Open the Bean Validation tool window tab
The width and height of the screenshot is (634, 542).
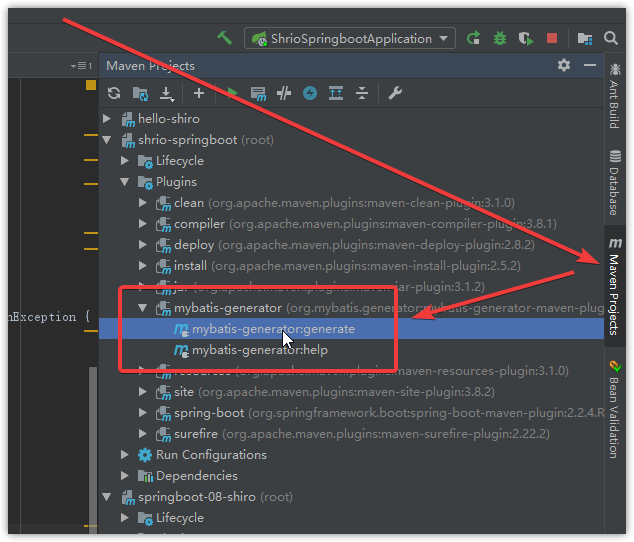click(x=615, y=410)
